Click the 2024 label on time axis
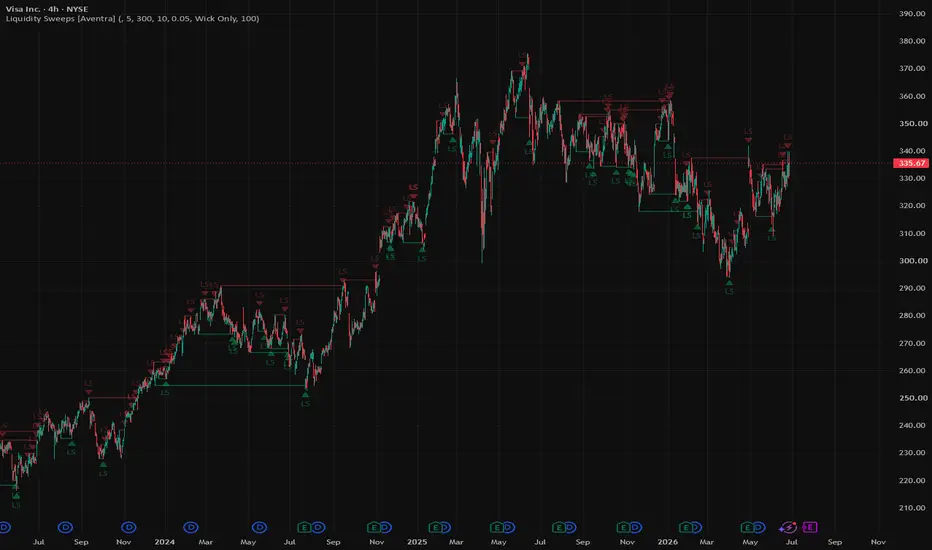Viewport: 932px width, 550px height. pyautogui.click(x=165, y=542)
